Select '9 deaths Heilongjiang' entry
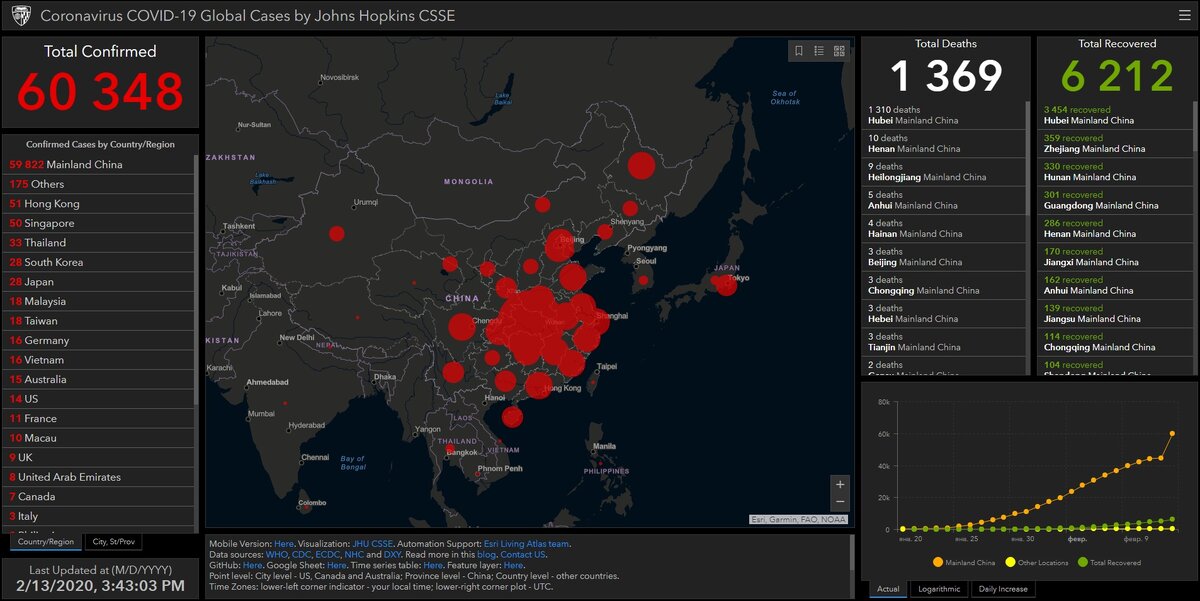Viewport: 1200px width, 601px height. [x=943, y=172]
